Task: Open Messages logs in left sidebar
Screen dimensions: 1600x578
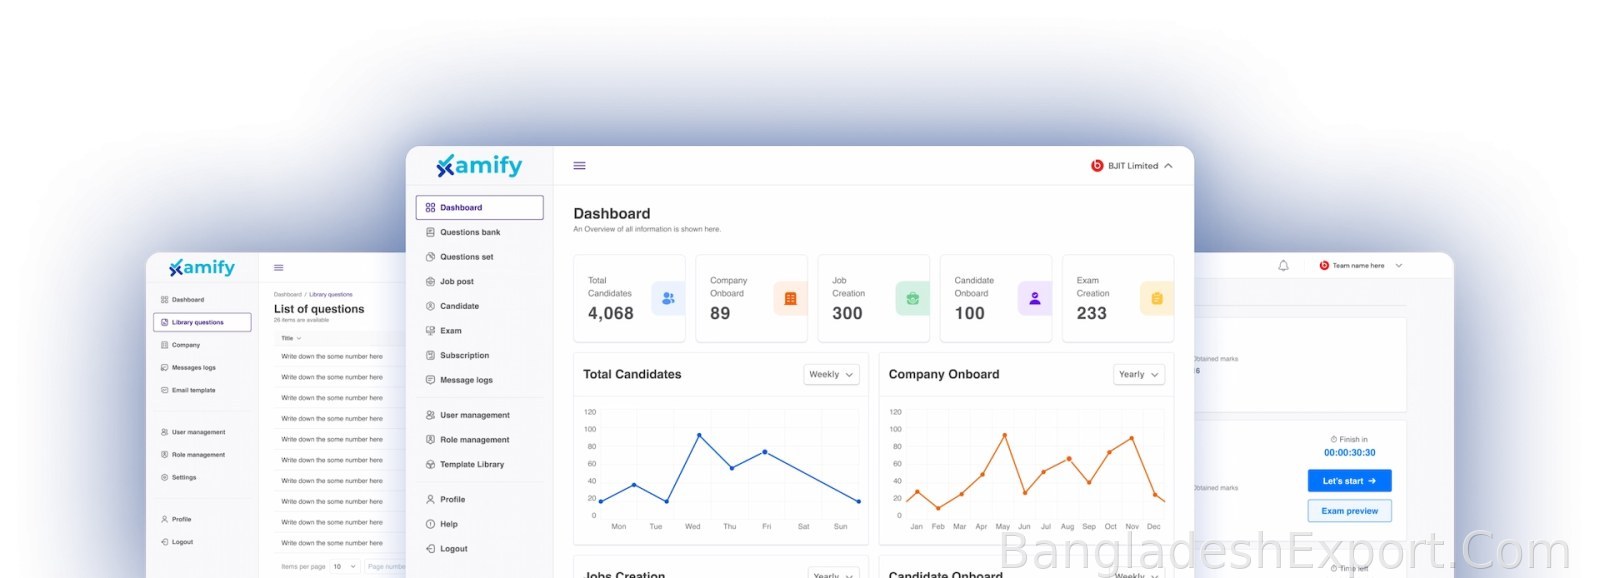Action: tap(188, 367)
